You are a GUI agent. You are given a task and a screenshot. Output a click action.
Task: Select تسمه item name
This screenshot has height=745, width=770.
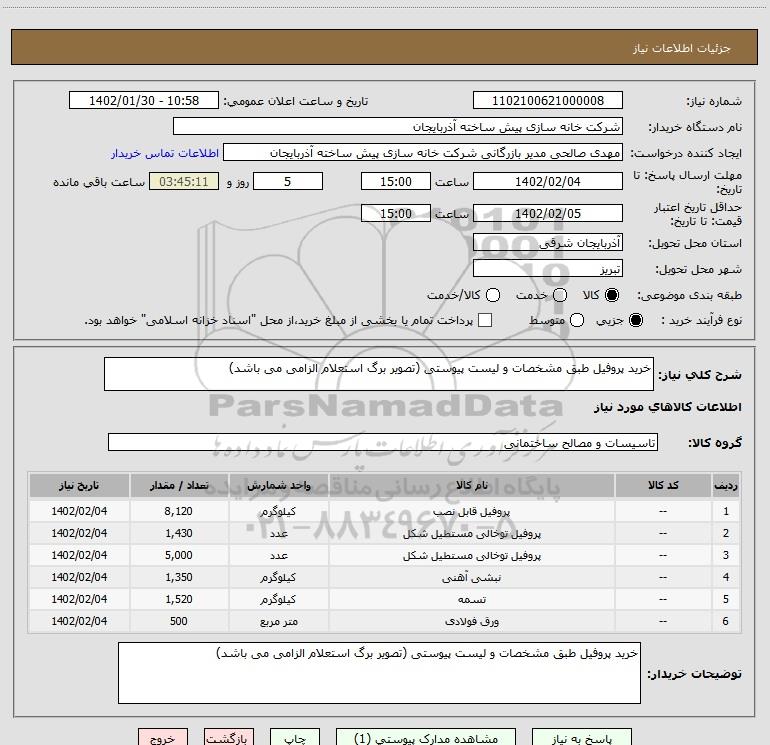[471, 599]
